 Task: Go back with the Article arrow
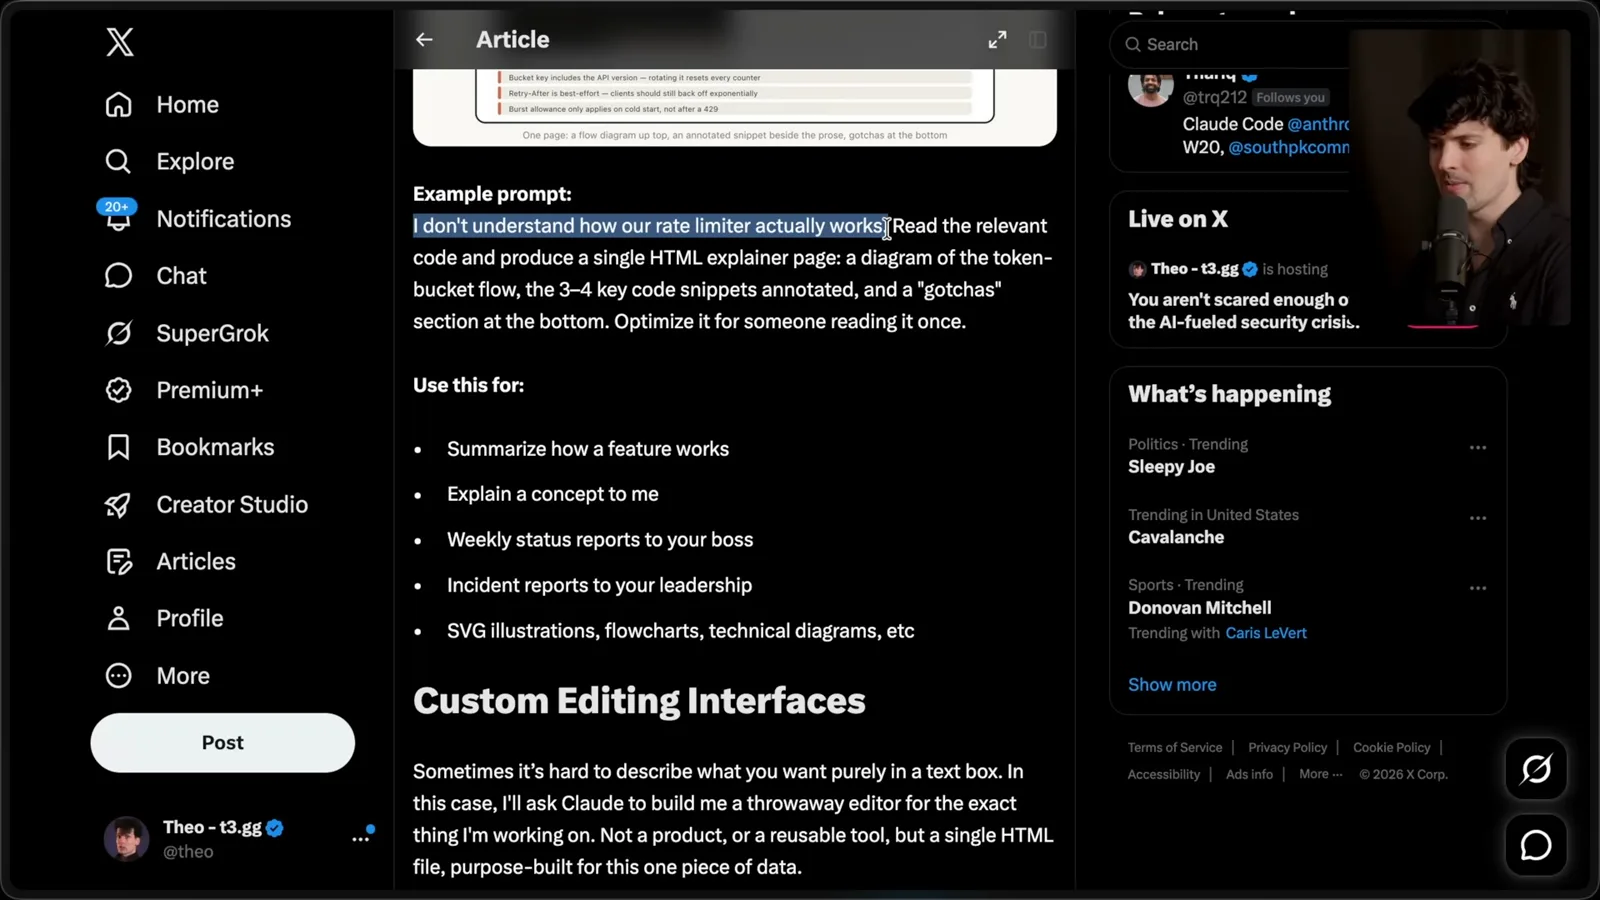pos(424,40)
